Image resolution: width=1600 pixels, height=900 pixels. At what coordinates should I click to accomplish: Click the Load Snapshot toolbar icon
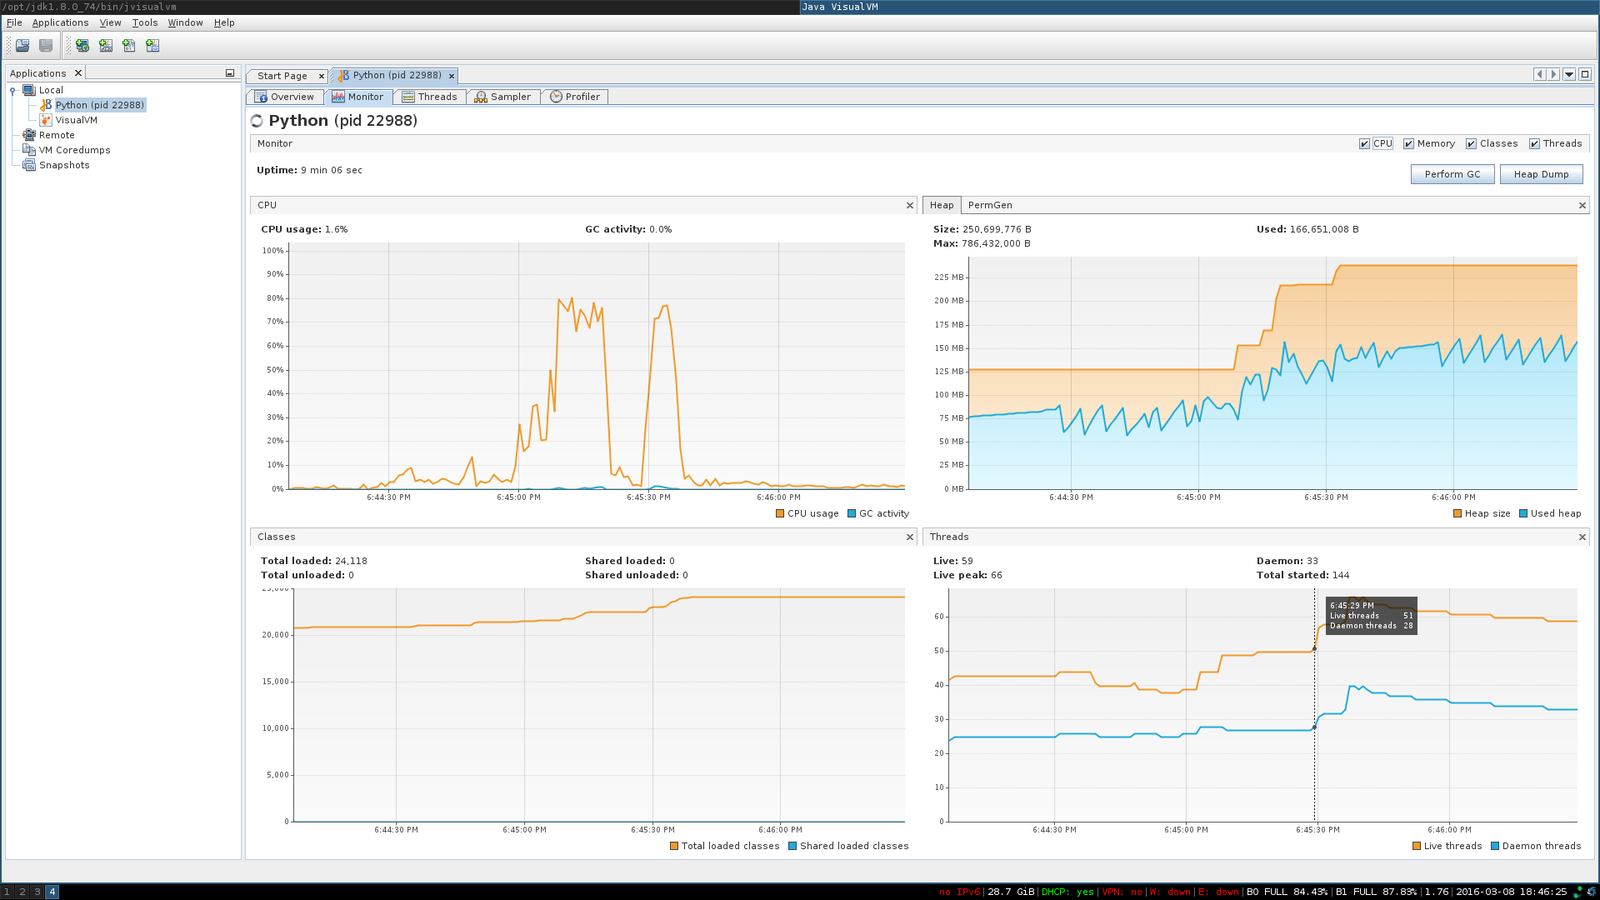tap(22, 45)
